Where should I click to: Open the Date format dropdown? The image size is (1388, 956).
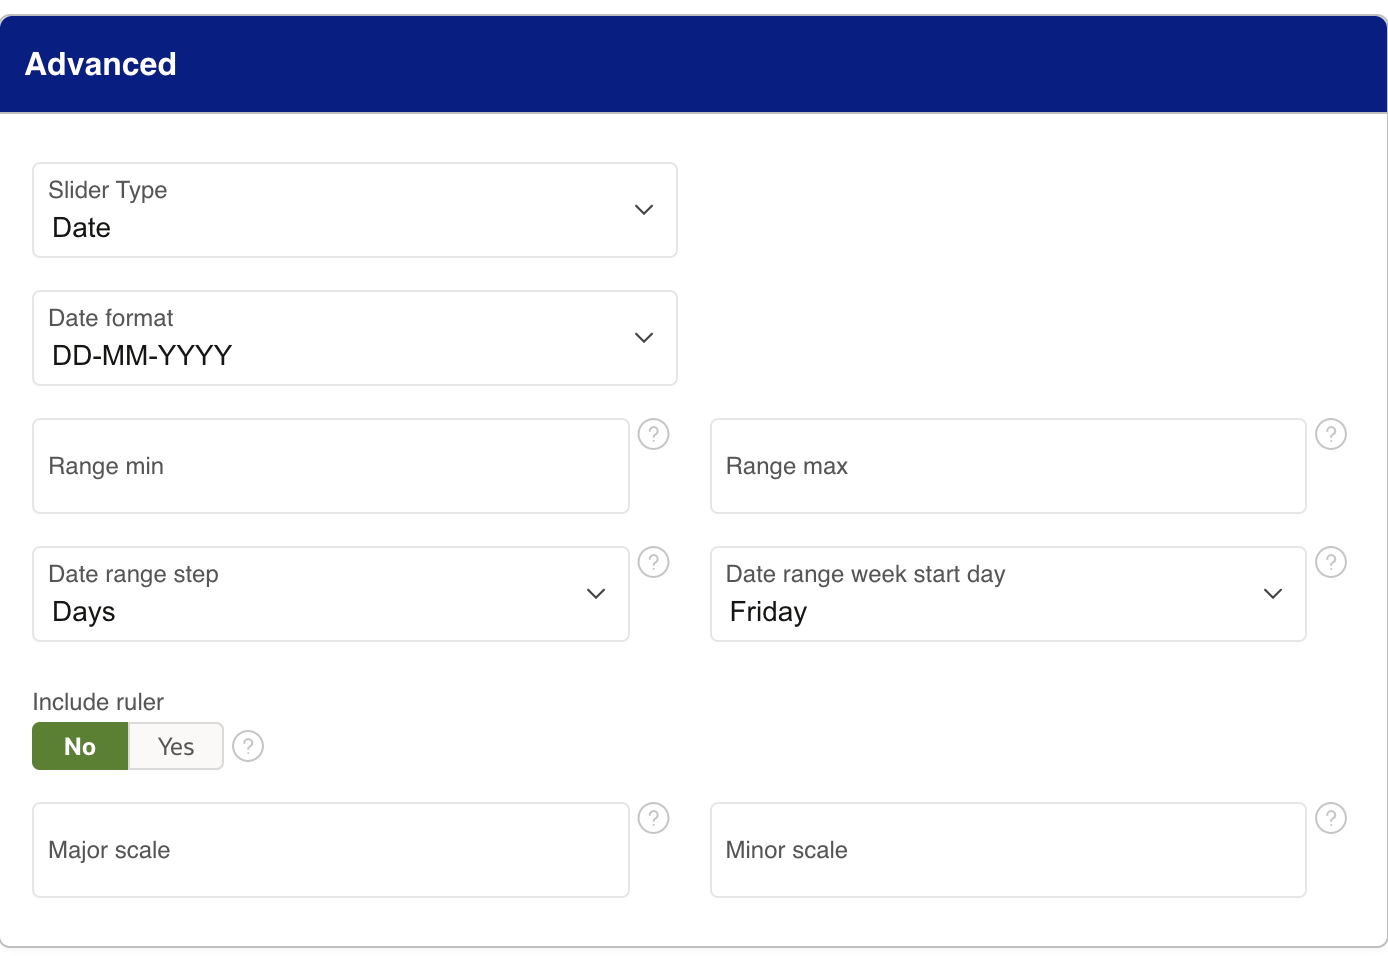pyautogui.click(x=355, y=338)
